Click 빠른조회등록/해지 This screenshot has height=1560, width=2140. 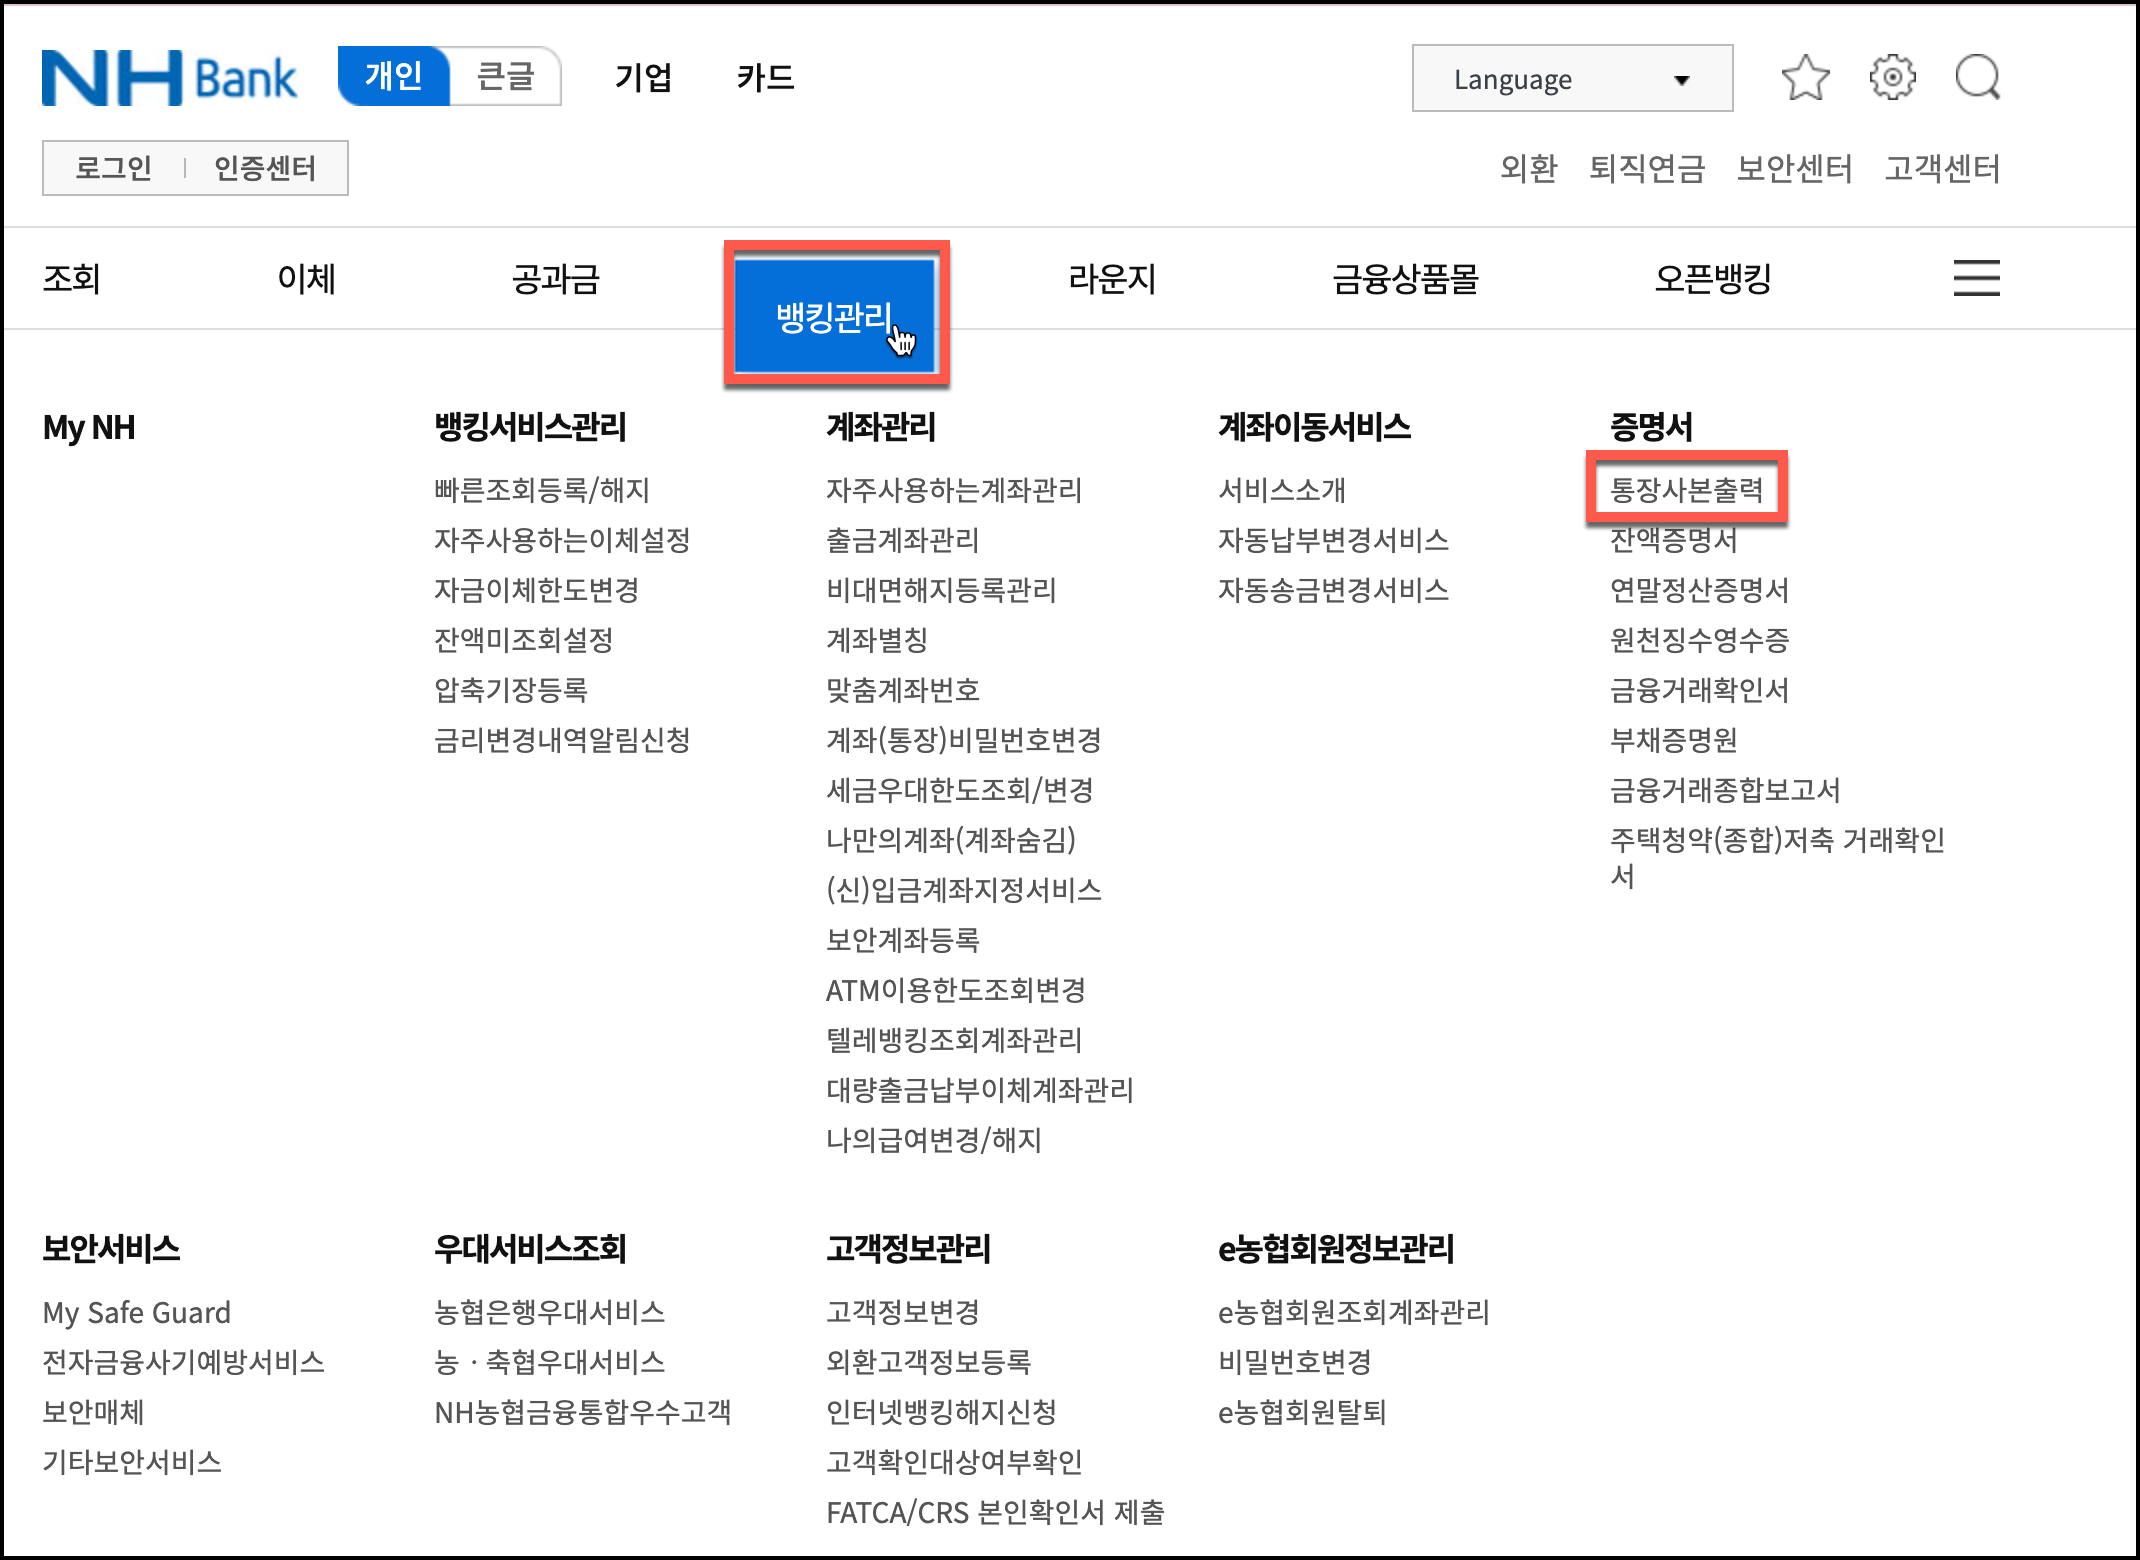tap(542, 490)
